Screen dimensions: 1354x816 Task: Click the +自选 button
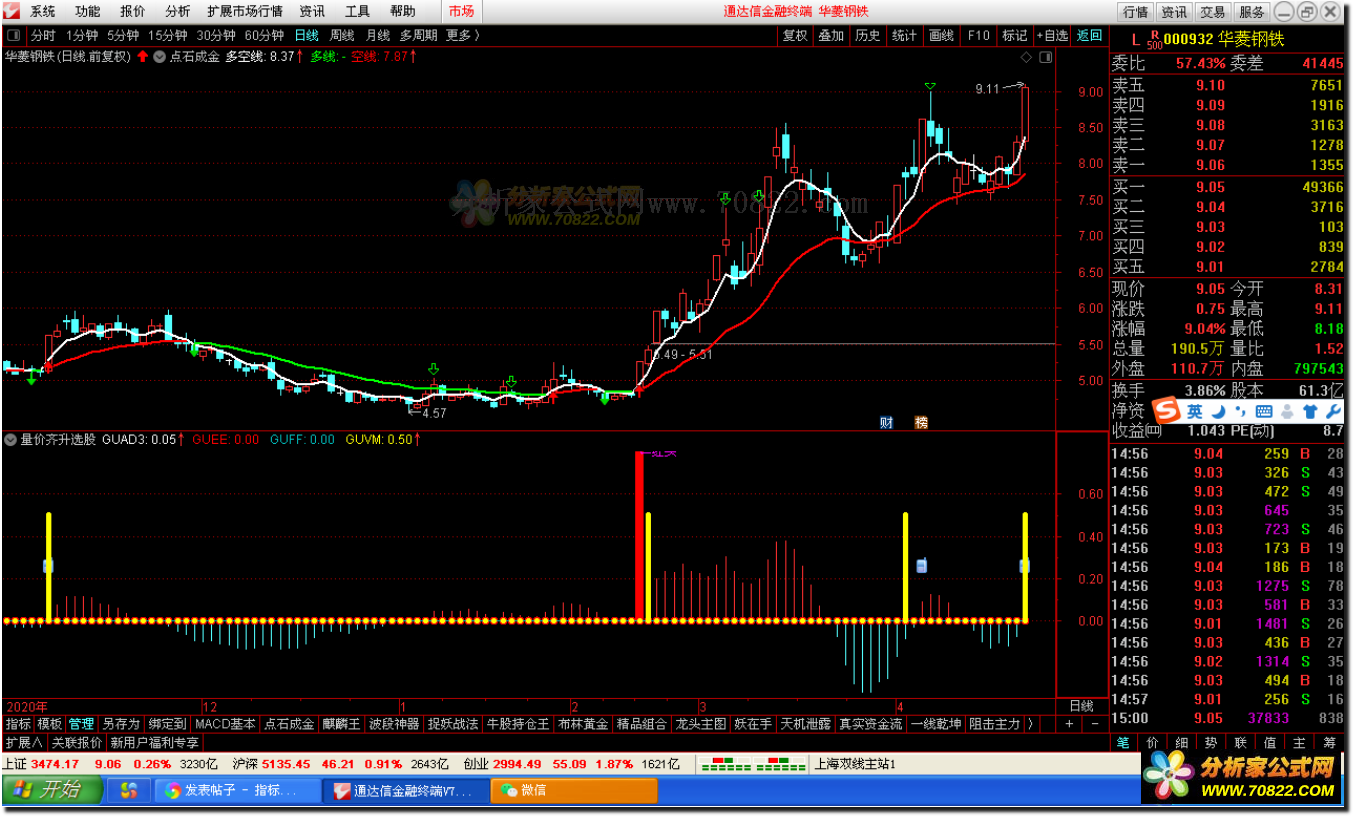tap(1051, 35)
